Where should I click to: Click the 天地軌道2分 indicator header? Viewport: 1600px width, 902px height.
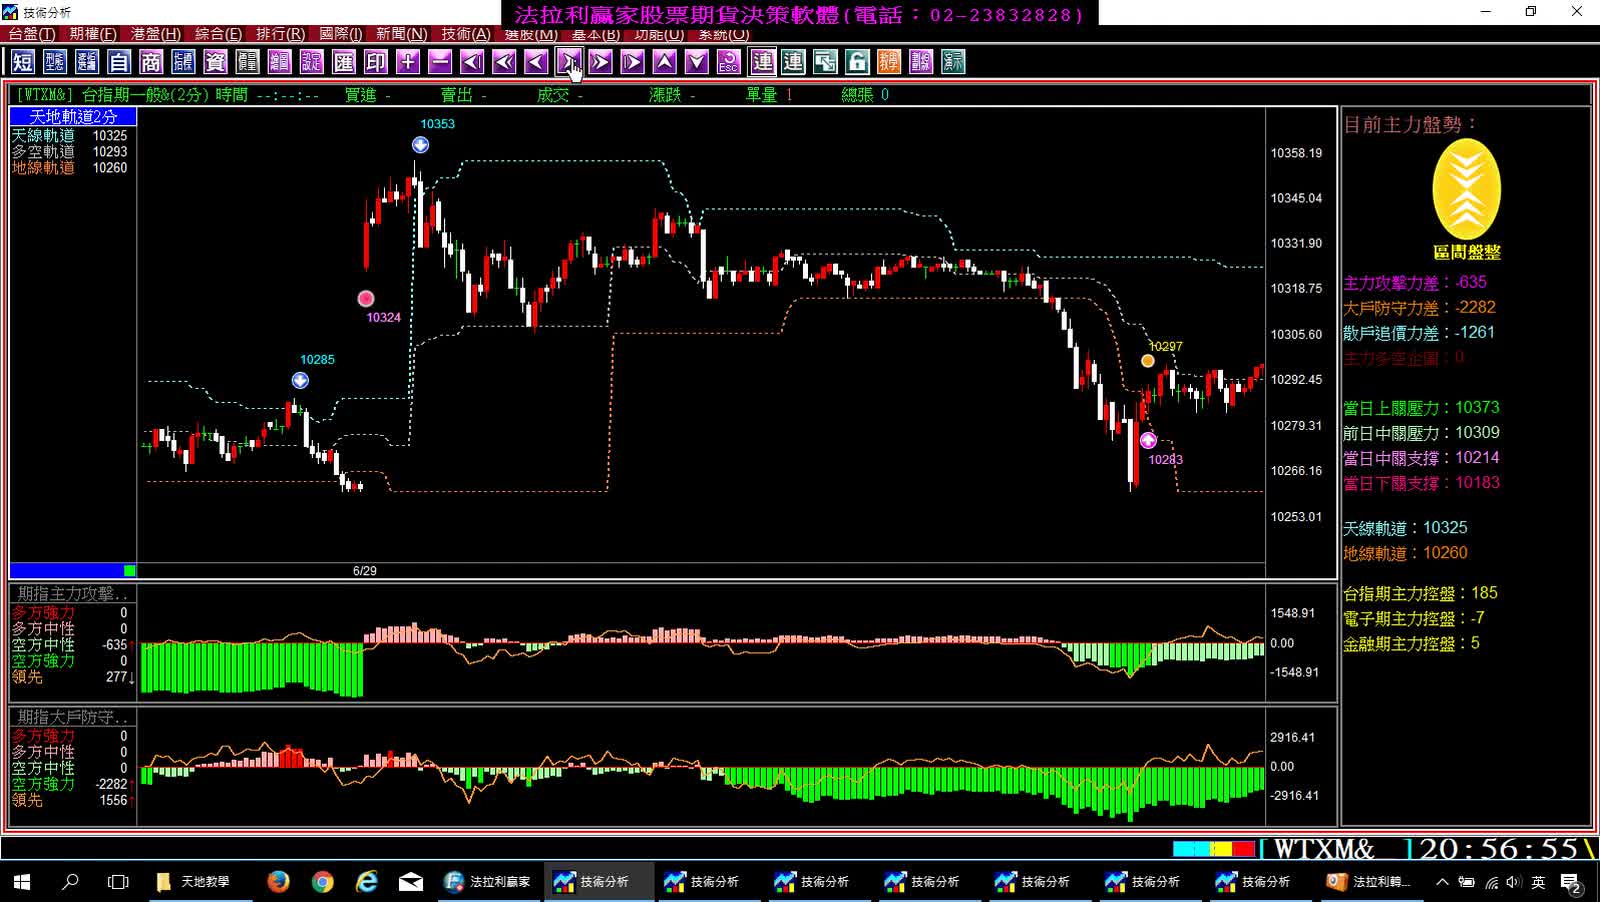pyautogui.click(x=73, y=117)
